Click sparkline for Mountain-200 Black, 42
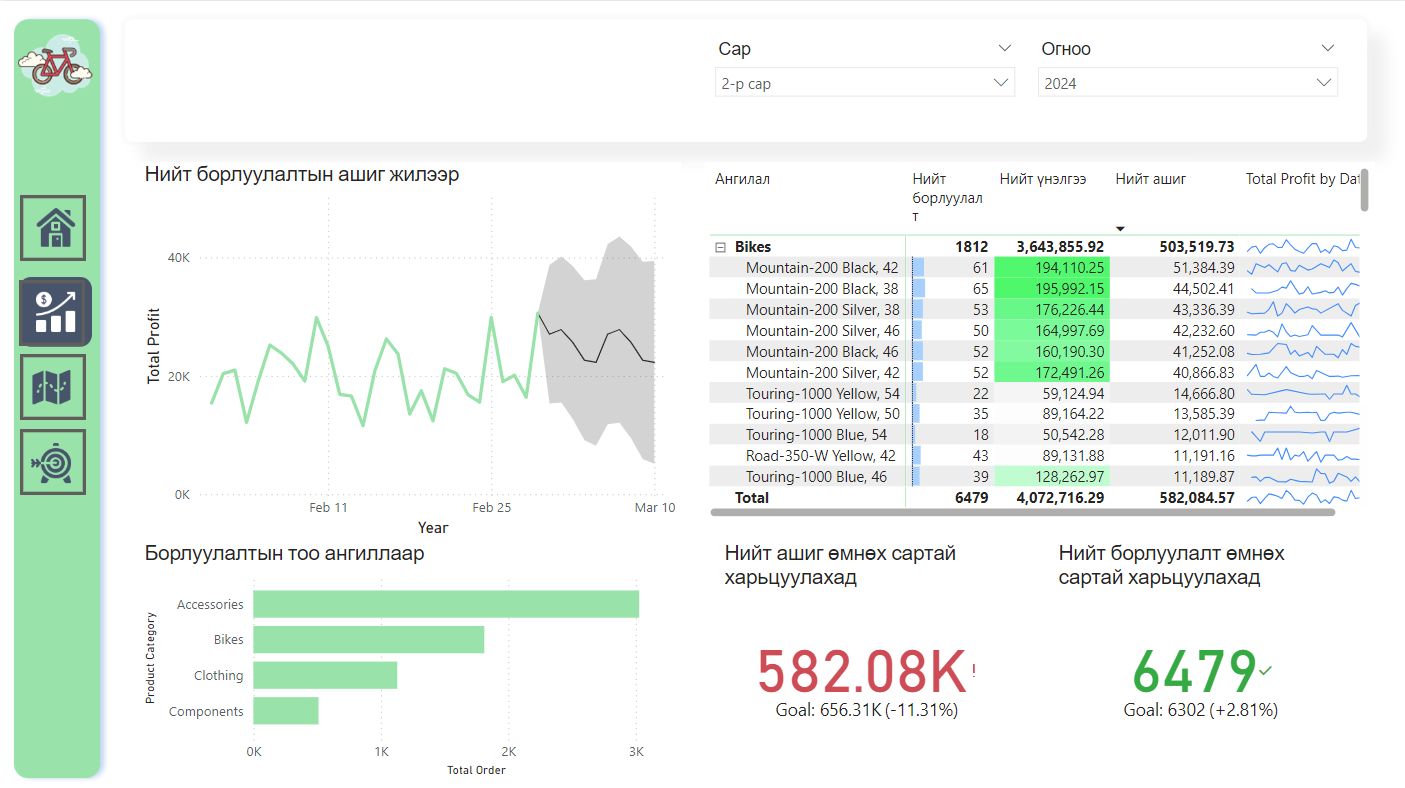1405x788 pixels. click(x=1302, y=267)
